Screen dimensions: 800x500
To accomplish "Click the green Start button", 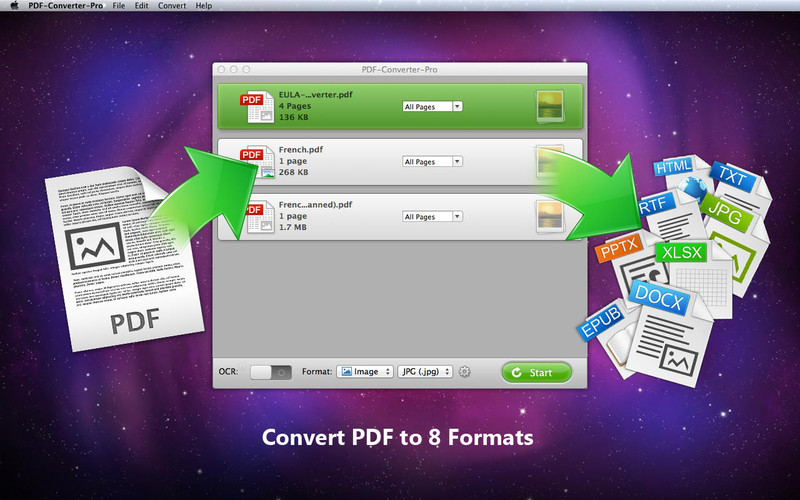I will (x=536, y=372).
